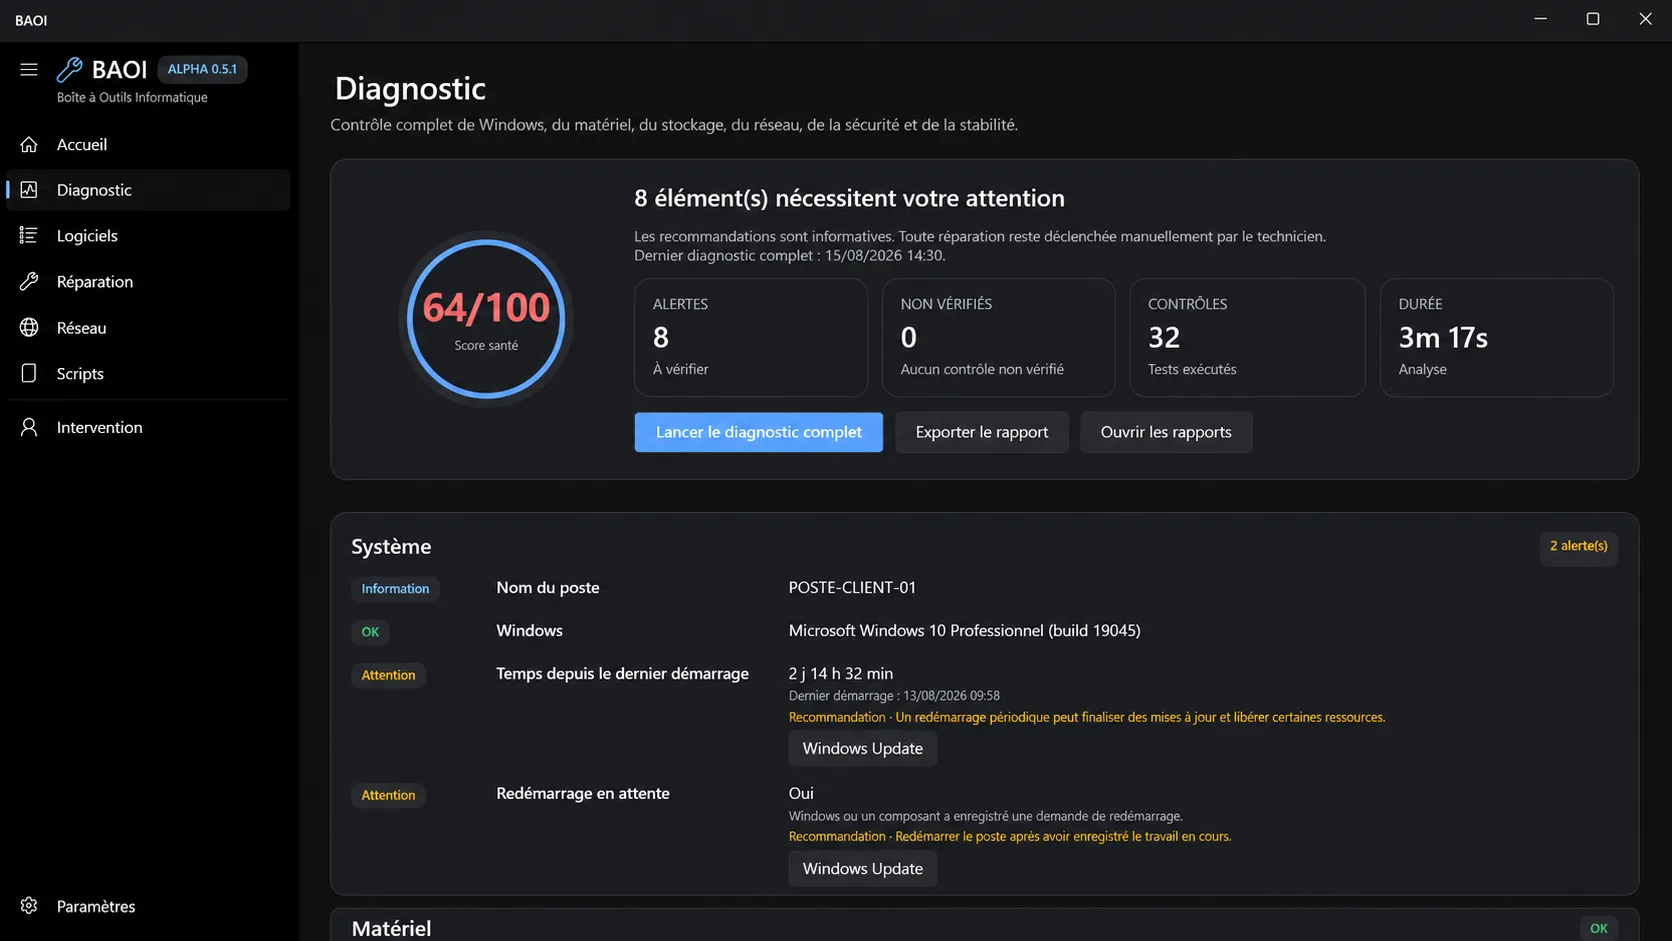This screenshot has height=941, width=1672.
Task: Click the Redémarrer le poste recommendation text
Action: pyautogui.click(x=1010, y=836)
